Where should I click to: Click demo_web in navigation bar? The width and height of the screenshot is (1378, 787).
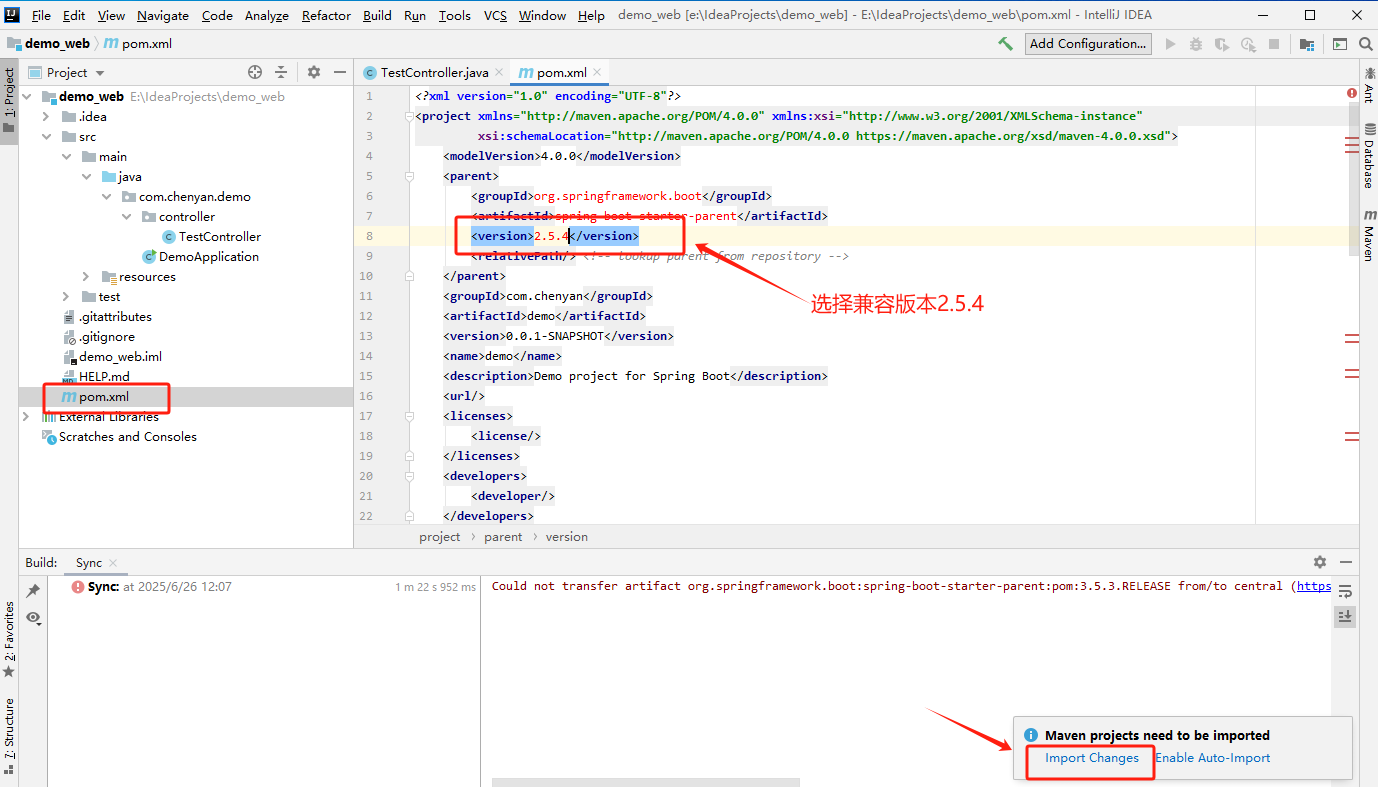coord(55,44)
